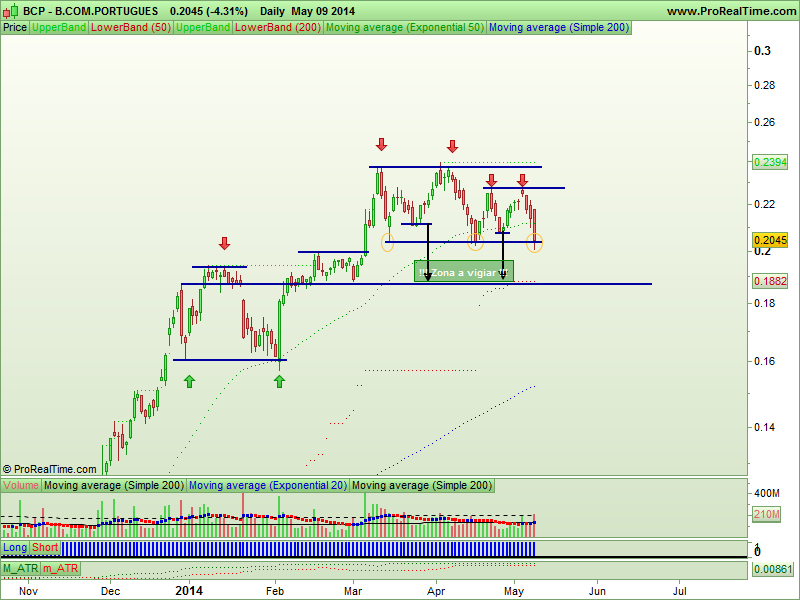Click the Nov month label on time axis
This screenshot has height=600, width=800.
[x=28, y=591]
